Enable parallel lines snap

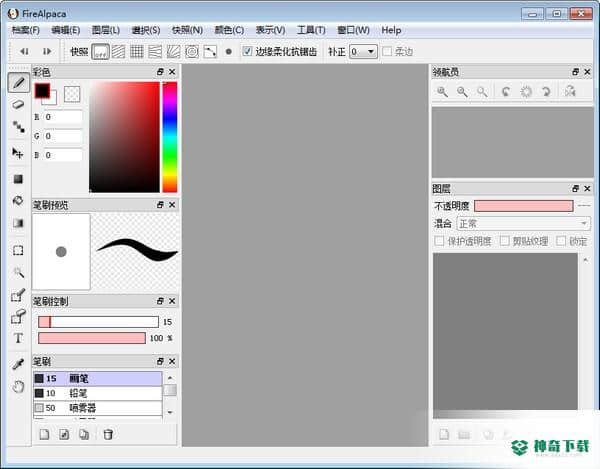click(119, 51)
